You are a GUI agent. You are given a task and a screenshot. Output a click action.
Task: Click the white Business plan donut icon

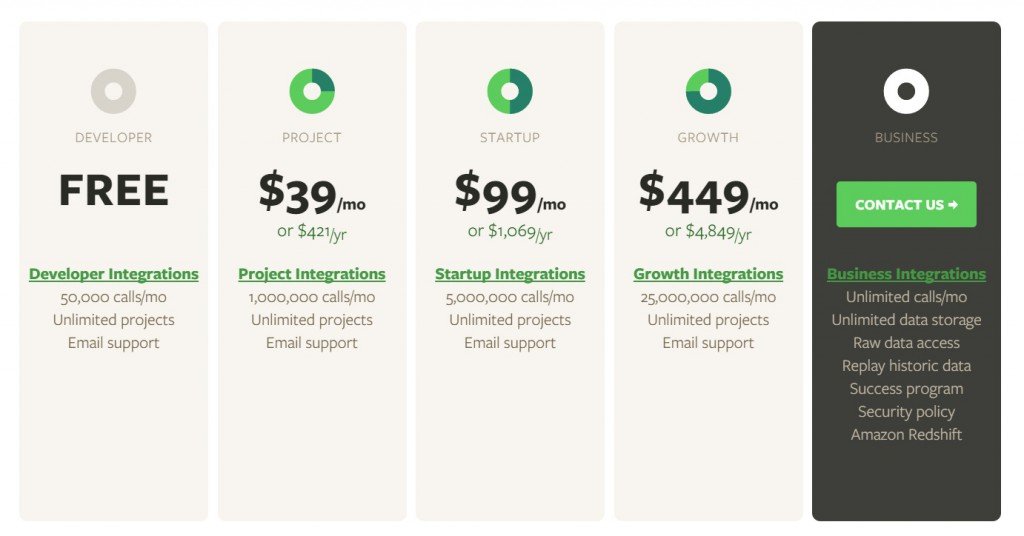point(906,91)
